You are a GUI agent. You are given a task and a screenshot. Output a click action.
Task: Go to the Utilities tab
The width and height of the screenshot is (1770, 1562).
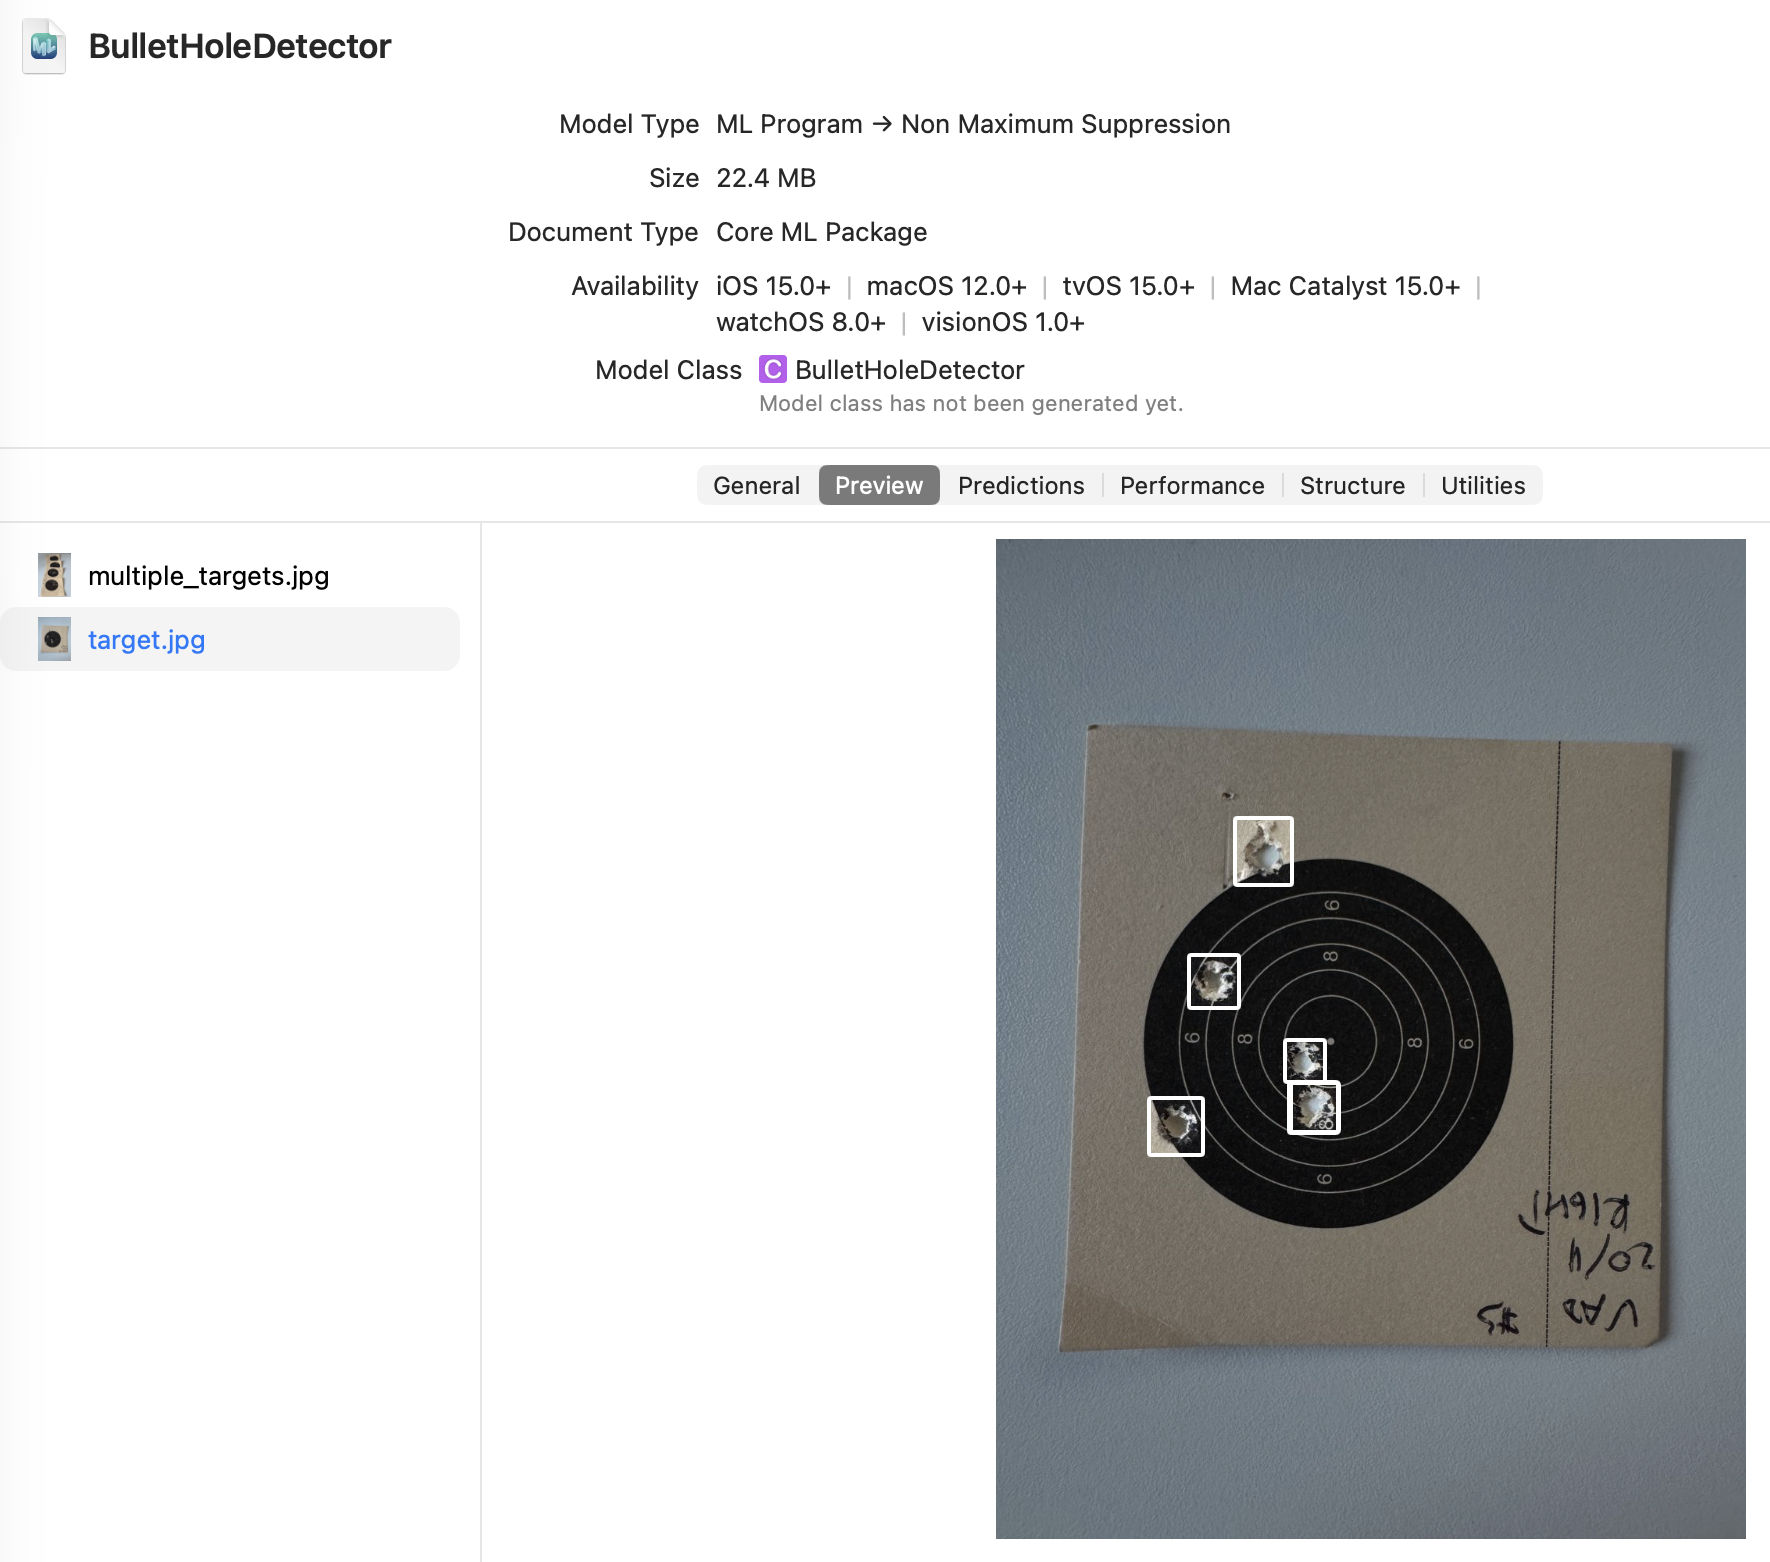[x=1483, y=485]
